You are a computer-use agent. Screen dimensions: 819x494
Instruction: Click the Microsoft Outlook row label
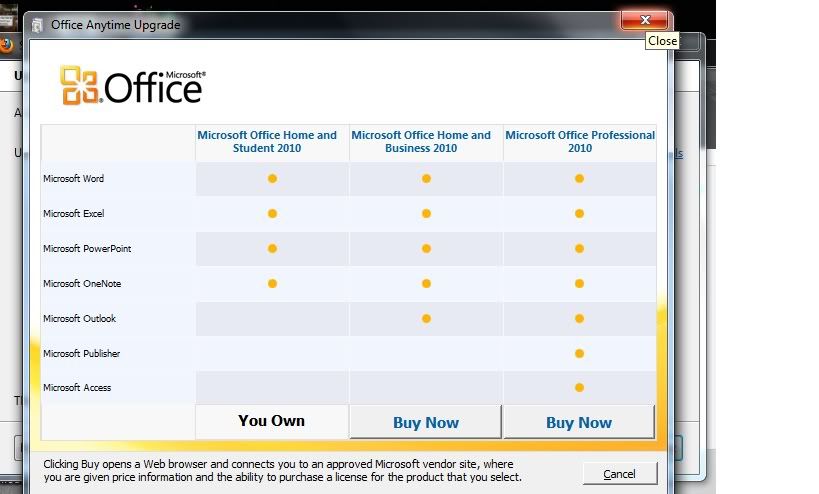point(80,319)
